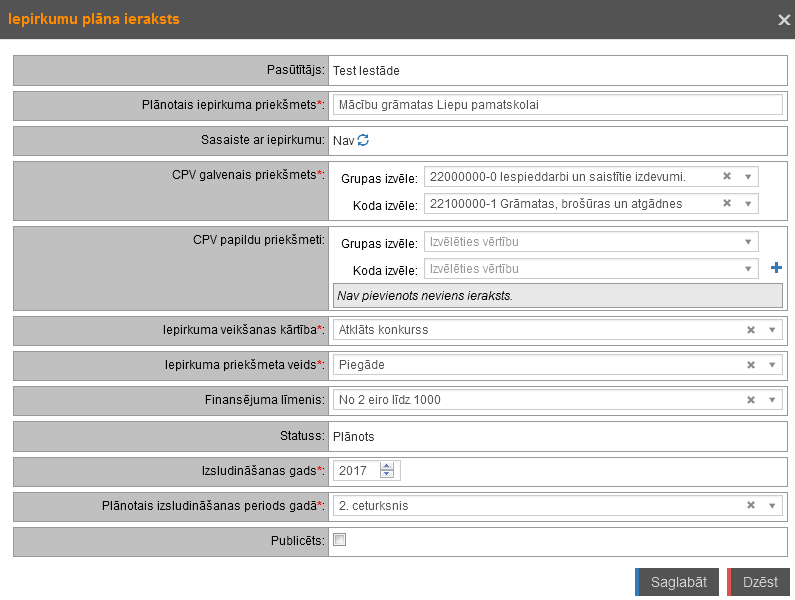Close the Iepirkumu plāna ieraksts dialog

(785, 19)
